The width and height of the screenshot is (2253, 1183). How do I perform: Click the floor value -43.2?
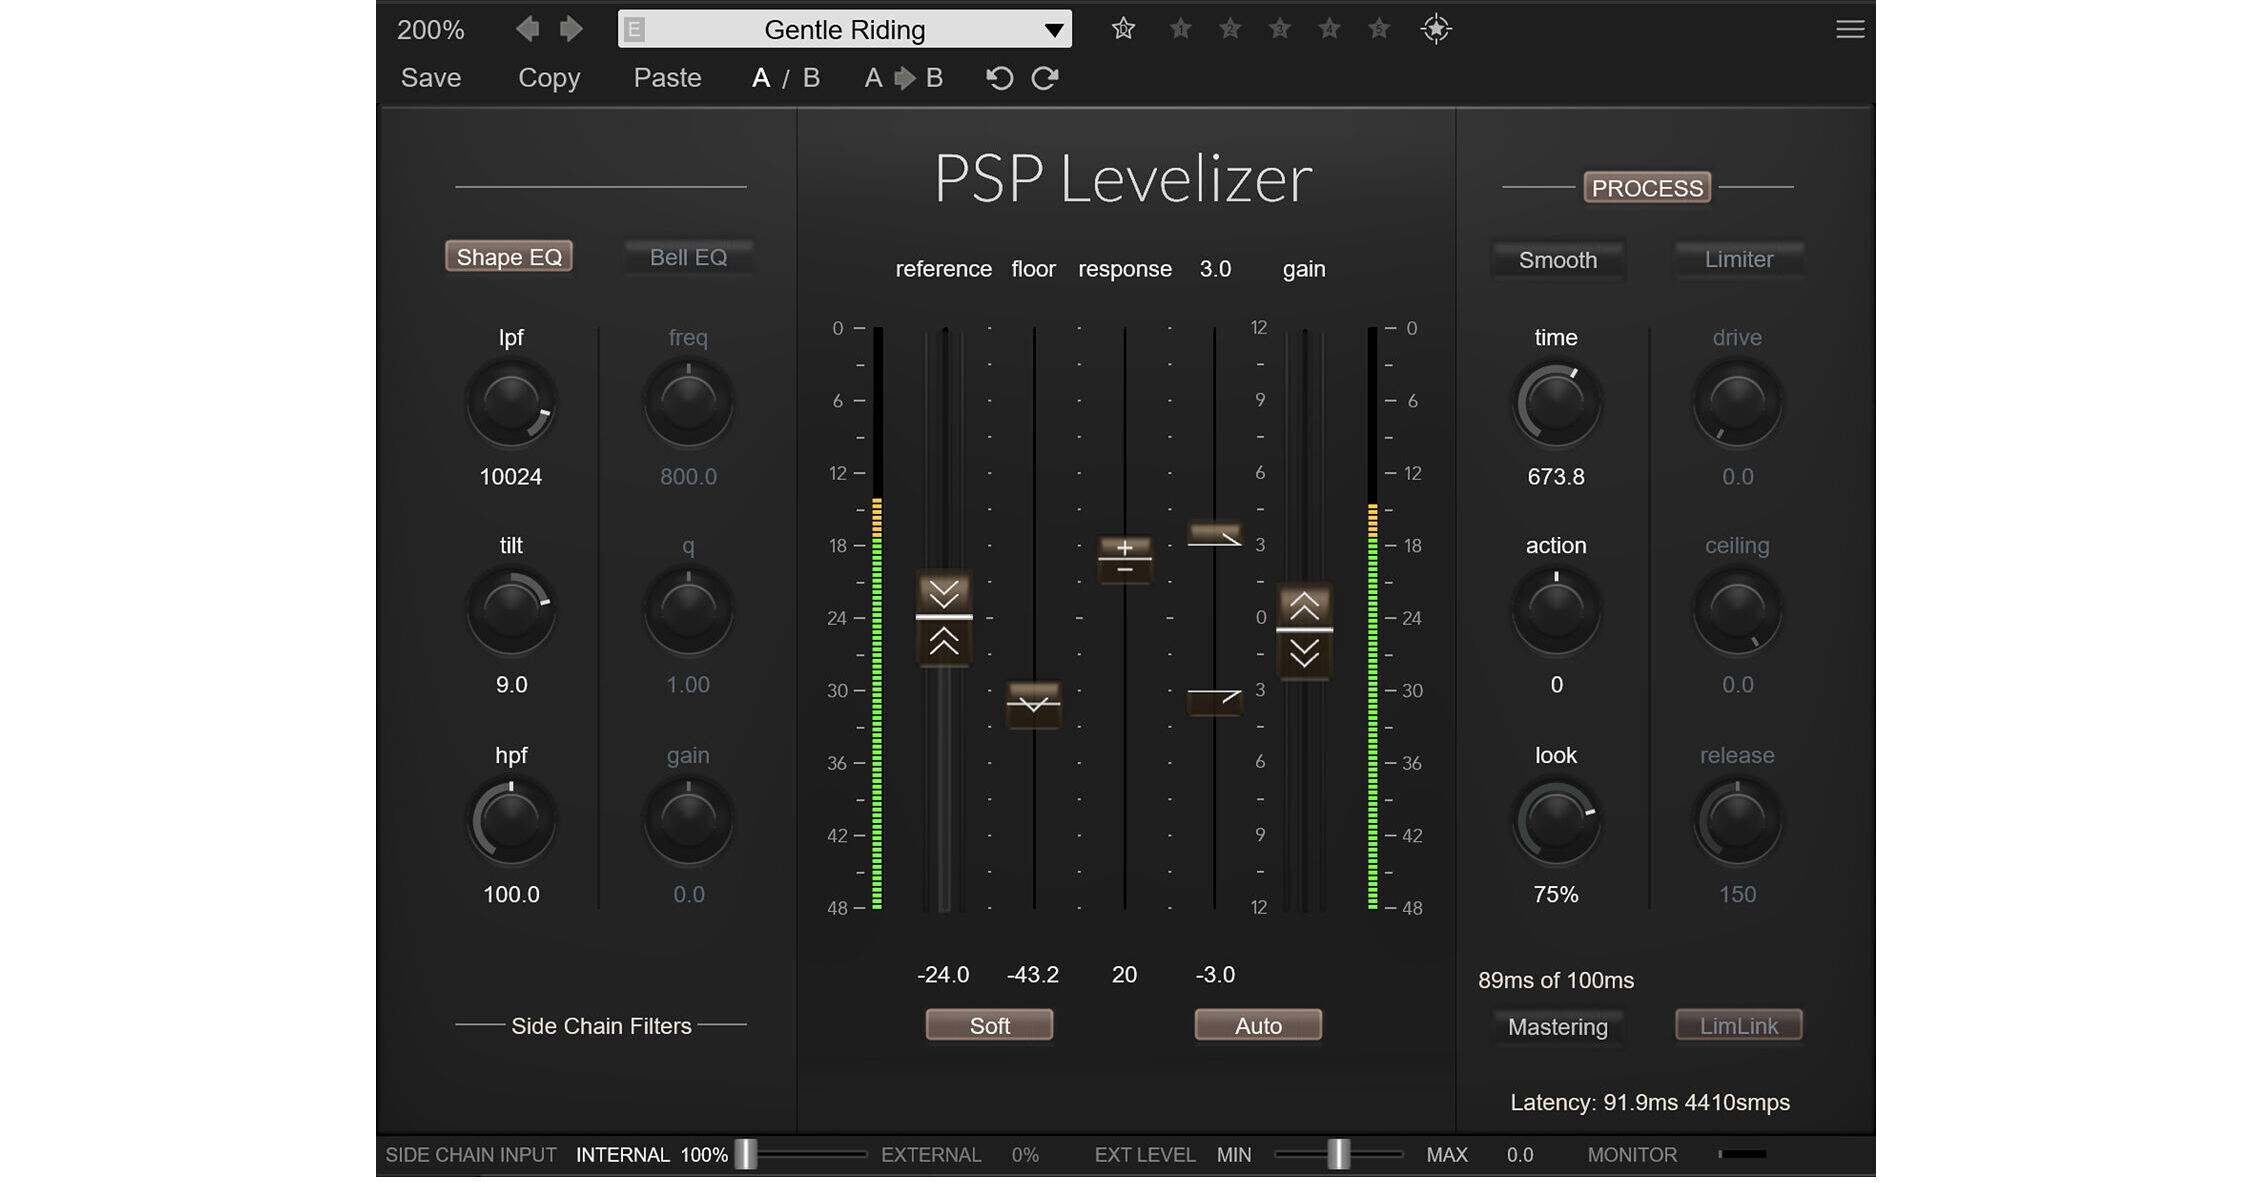[1033, 975]
